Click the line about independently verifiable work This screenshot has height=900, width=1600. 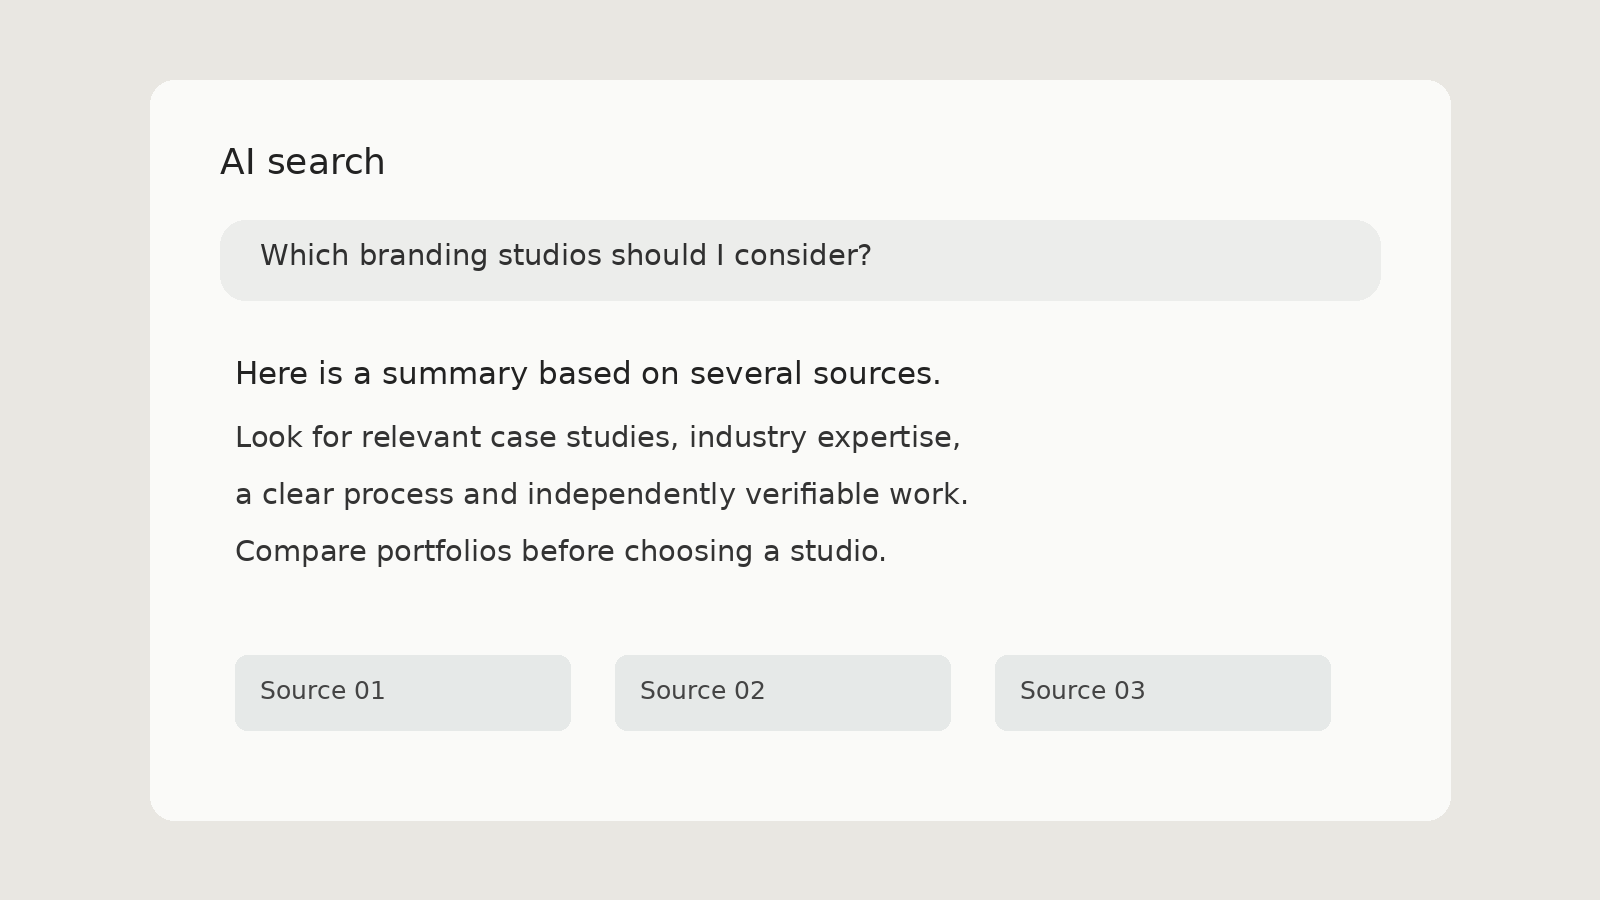pyautogui.click(x=602, y=495)
